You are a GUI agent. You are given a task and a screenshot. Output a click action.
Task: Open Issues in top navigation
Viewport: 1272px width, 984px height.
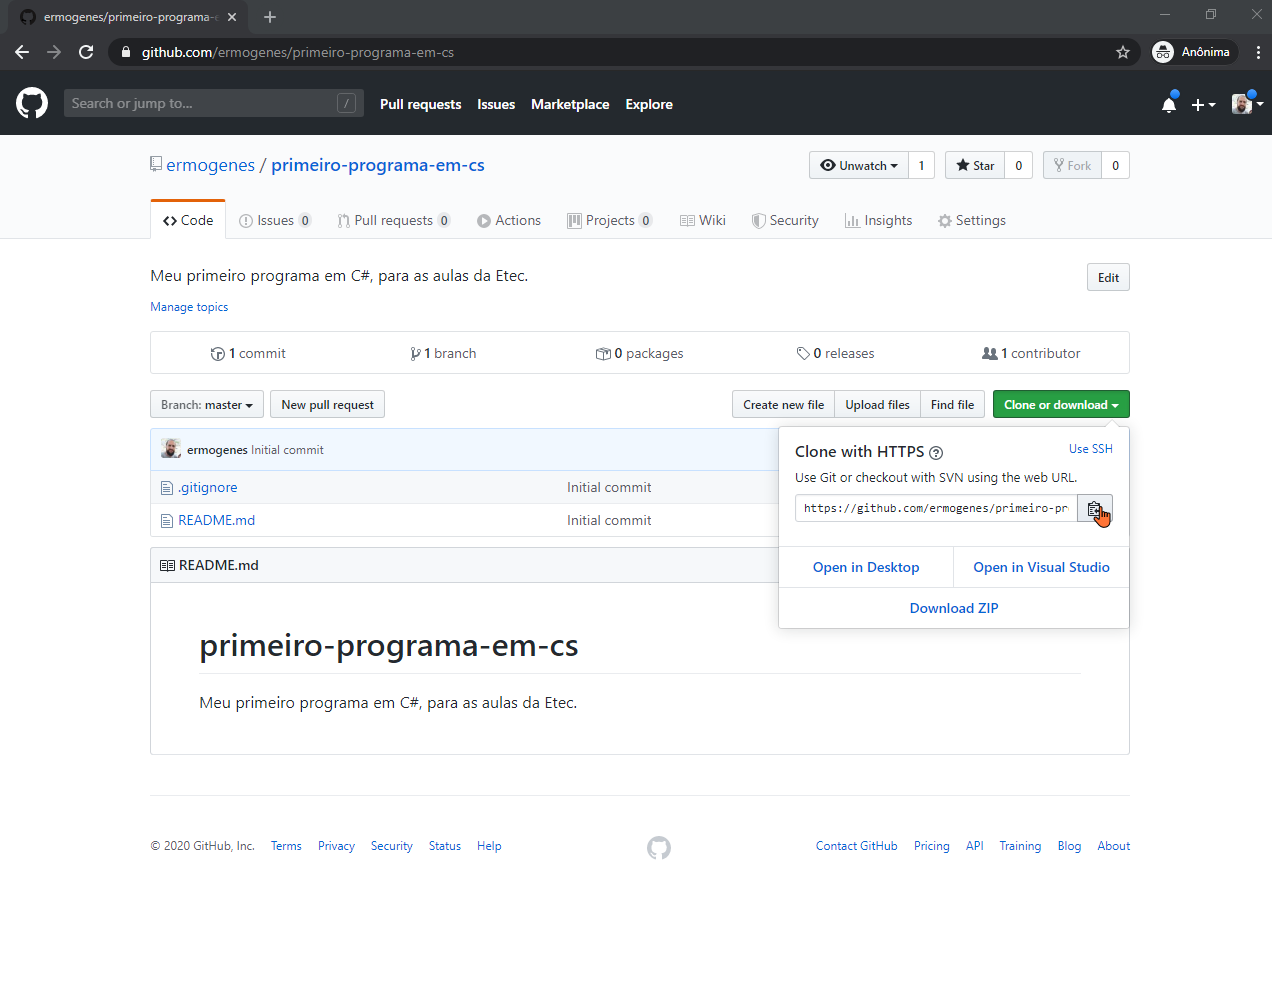pyautogui.click(x=496, y=104)
